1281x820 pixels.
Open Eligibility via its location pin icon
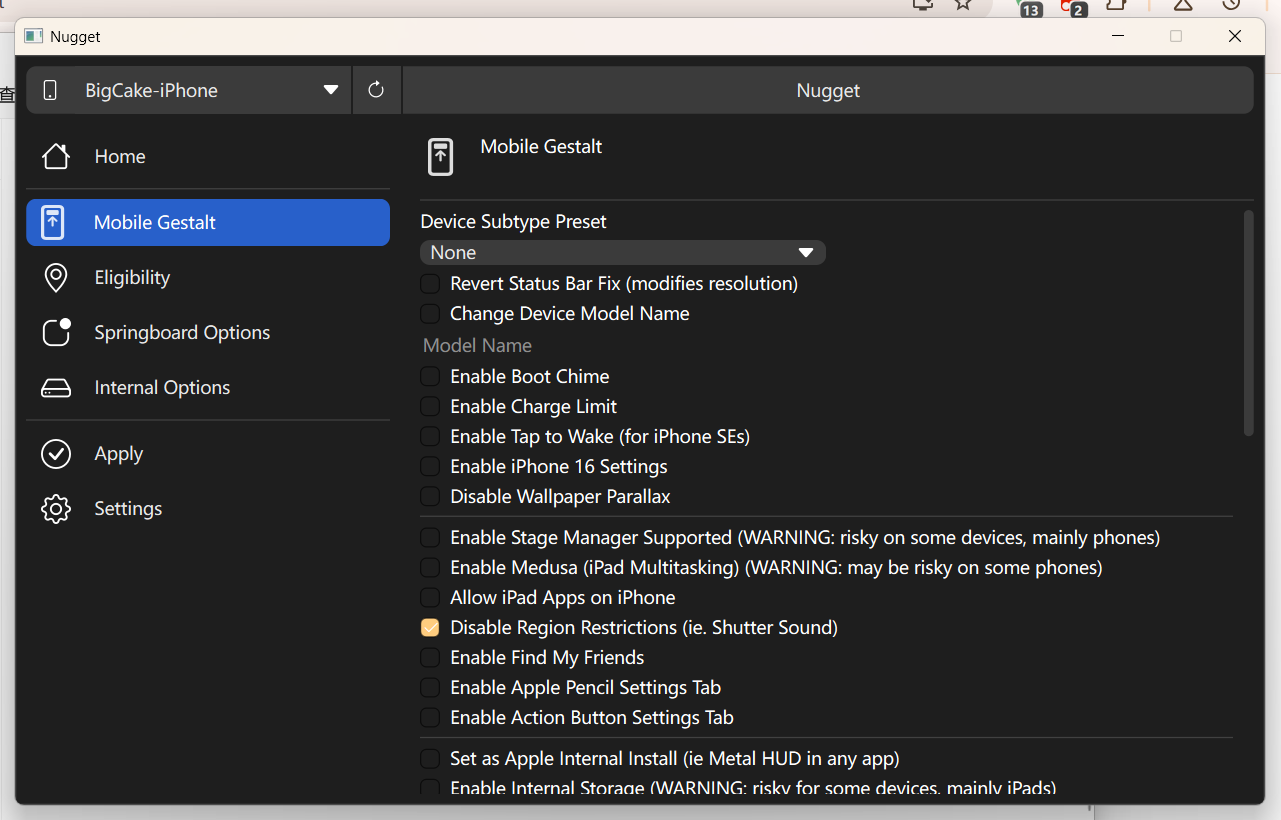(56, 278)
